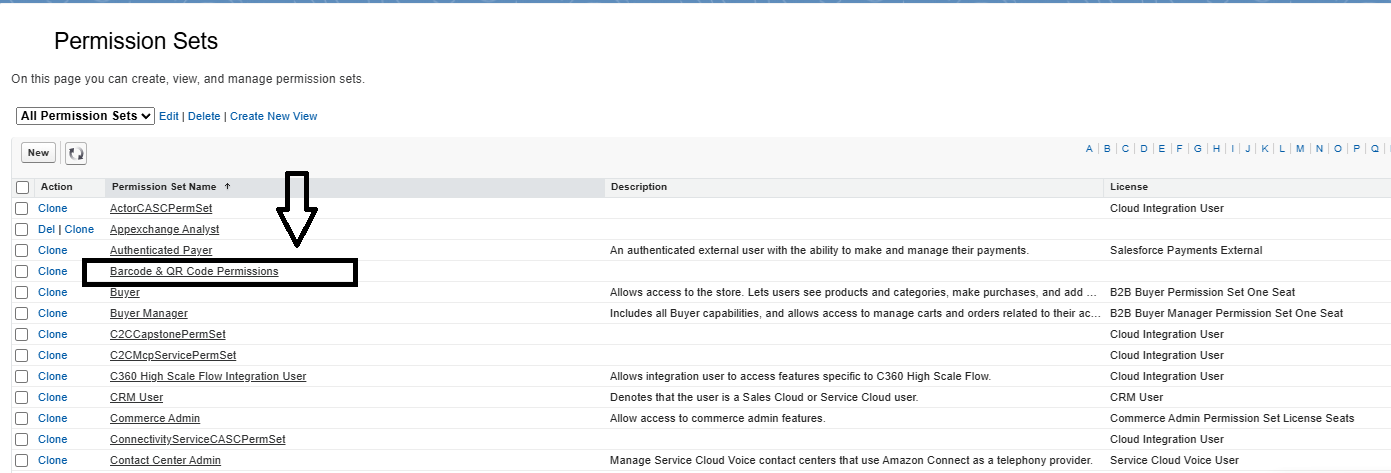The image size is (1391, 473).
Task: Delete the Appexchange Analyst permission set
Action: [x=47, y=229]
